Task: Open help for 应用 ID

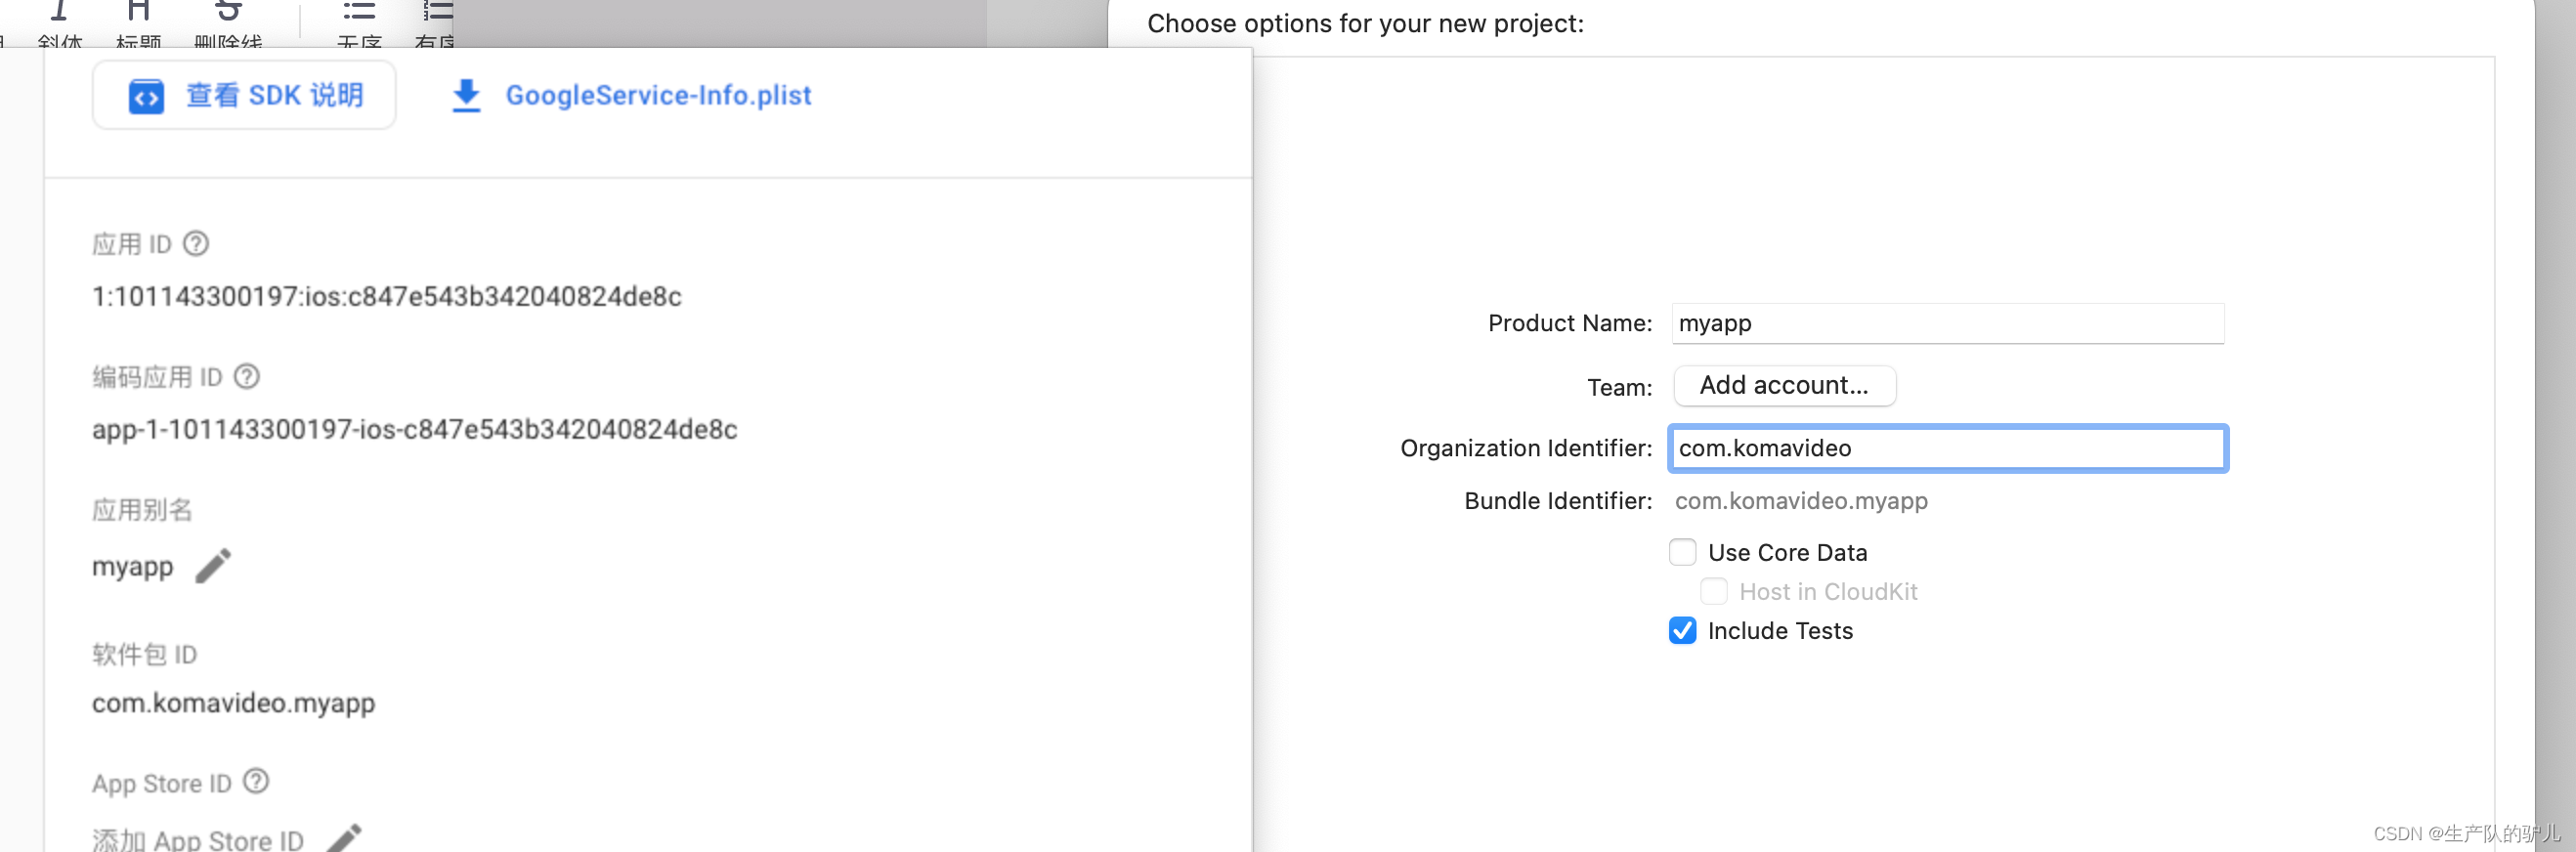Action: coord(197,244)
